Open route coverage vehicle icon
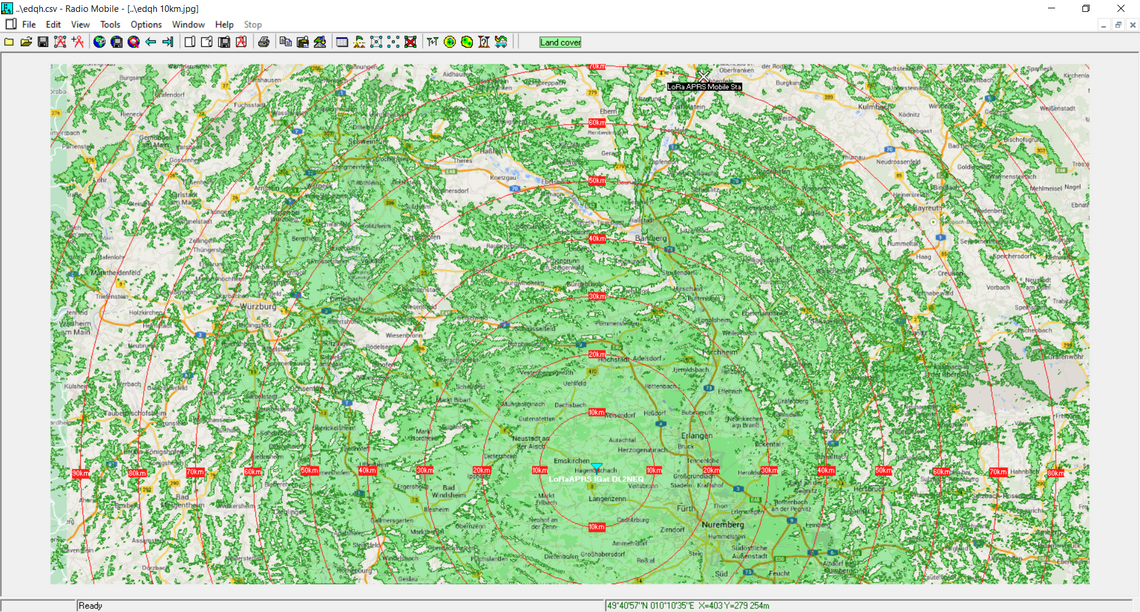This screenshot has width=1140, height=612. click(x=501, y=42)
